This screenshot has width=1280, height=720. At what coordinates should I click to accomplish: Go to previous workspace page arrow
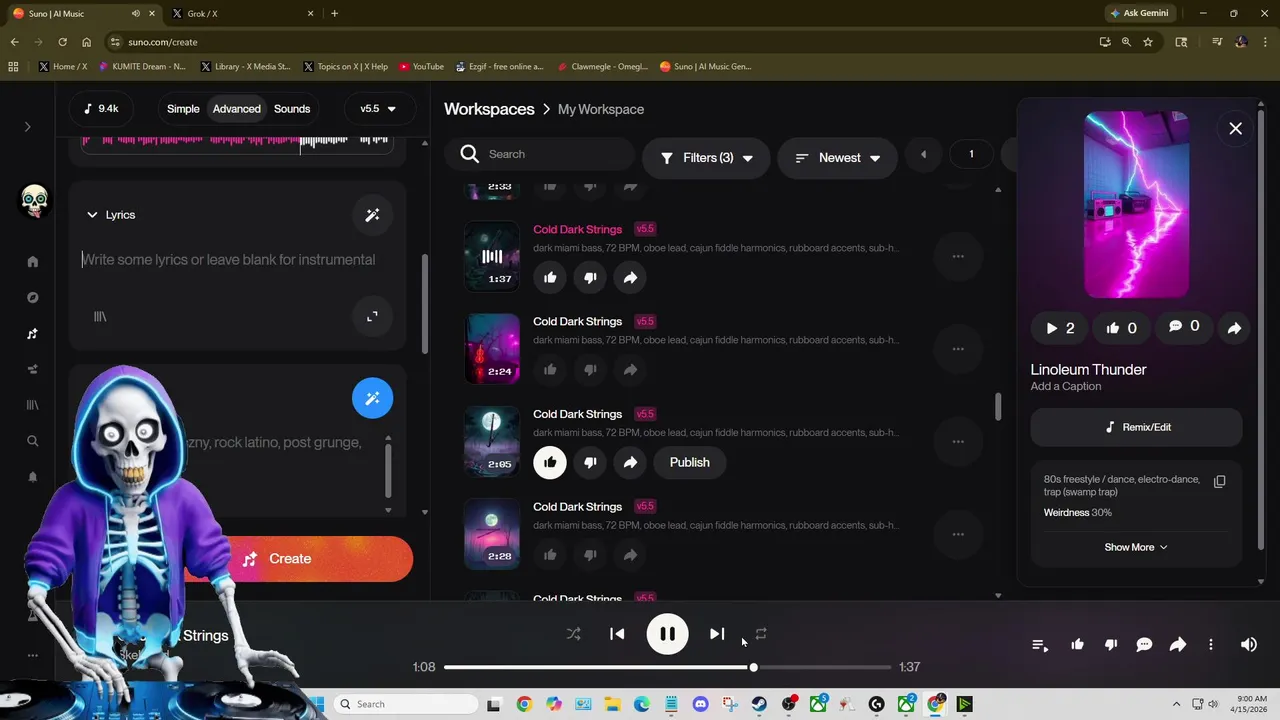coord(923,154)
